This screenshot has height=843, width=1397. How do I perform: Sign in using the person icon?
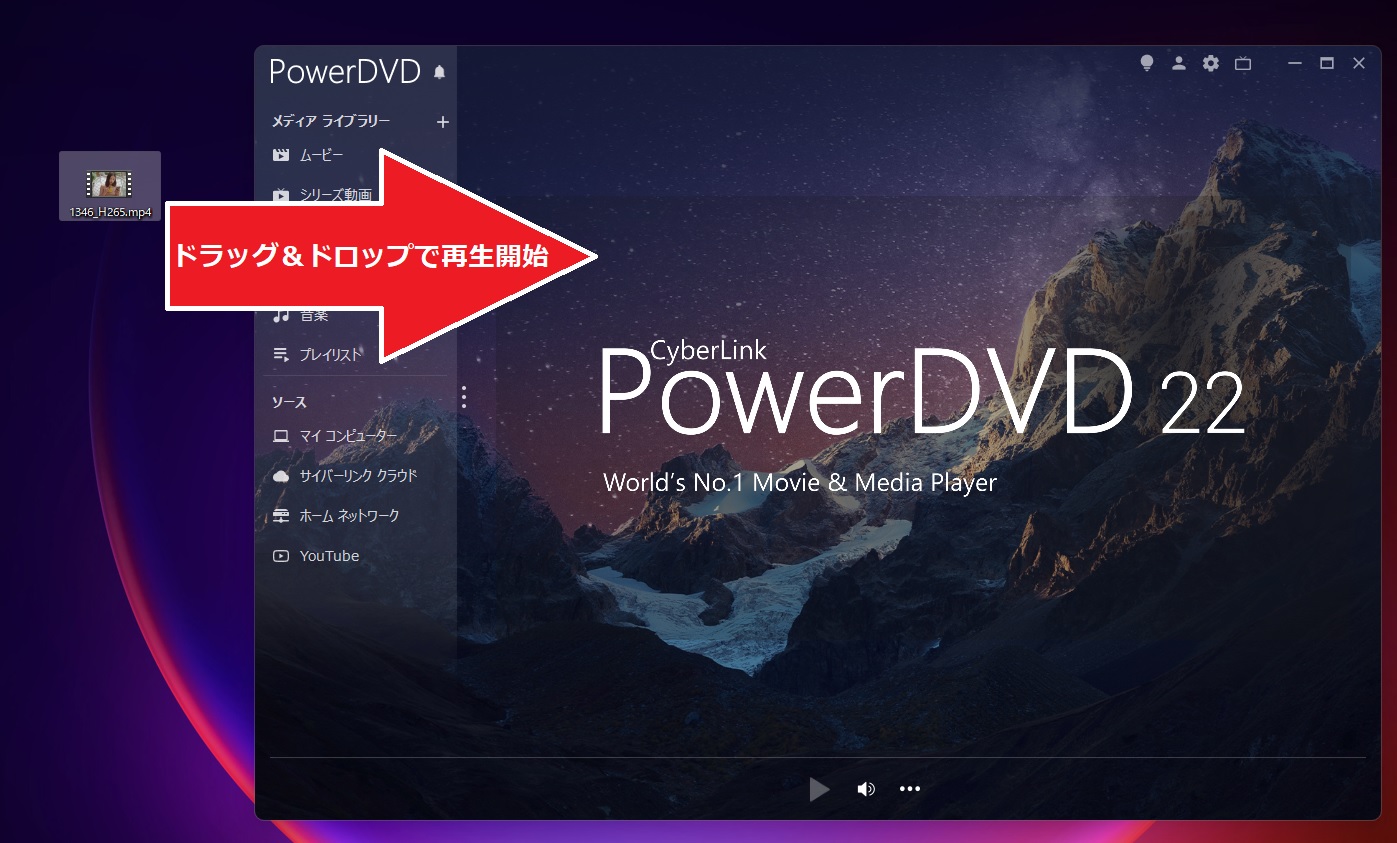click(x=1179, y=63)
